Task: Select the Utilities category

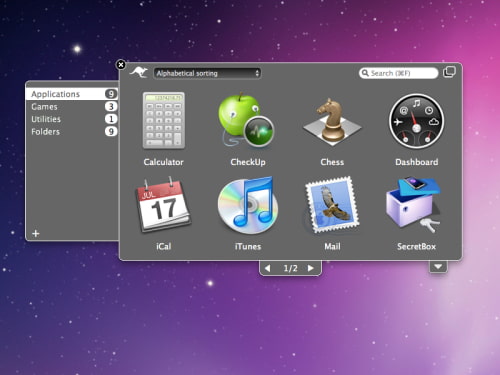Action: [72, 119]
